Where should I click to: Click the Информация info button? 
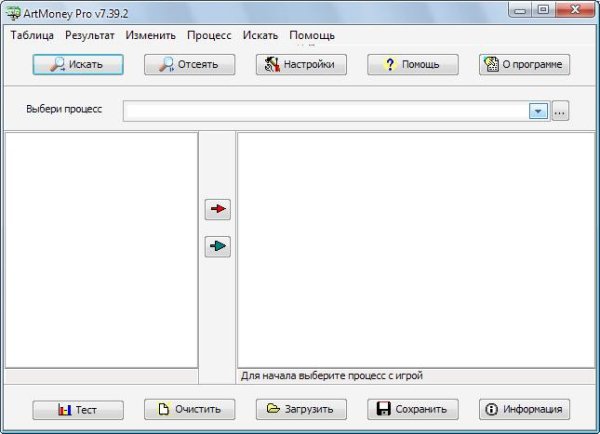coord(524,409)
